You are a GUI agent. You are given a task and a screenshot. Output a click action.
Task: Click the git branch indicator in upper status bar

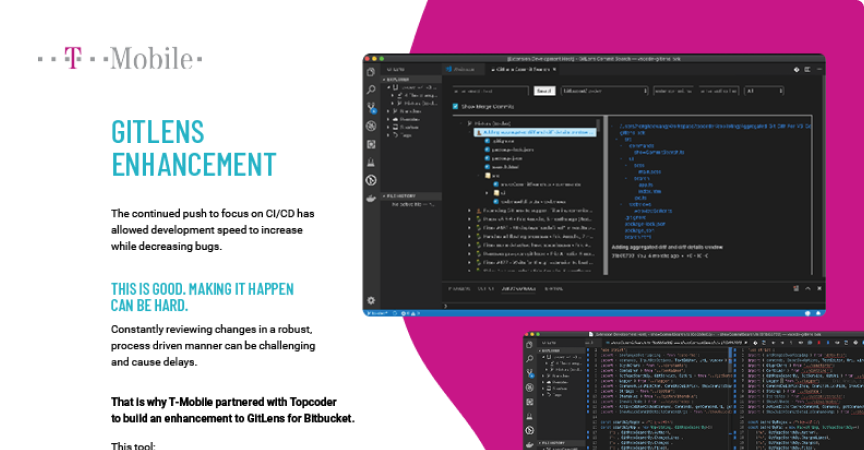pyautogui.click(x=379, y=313)
